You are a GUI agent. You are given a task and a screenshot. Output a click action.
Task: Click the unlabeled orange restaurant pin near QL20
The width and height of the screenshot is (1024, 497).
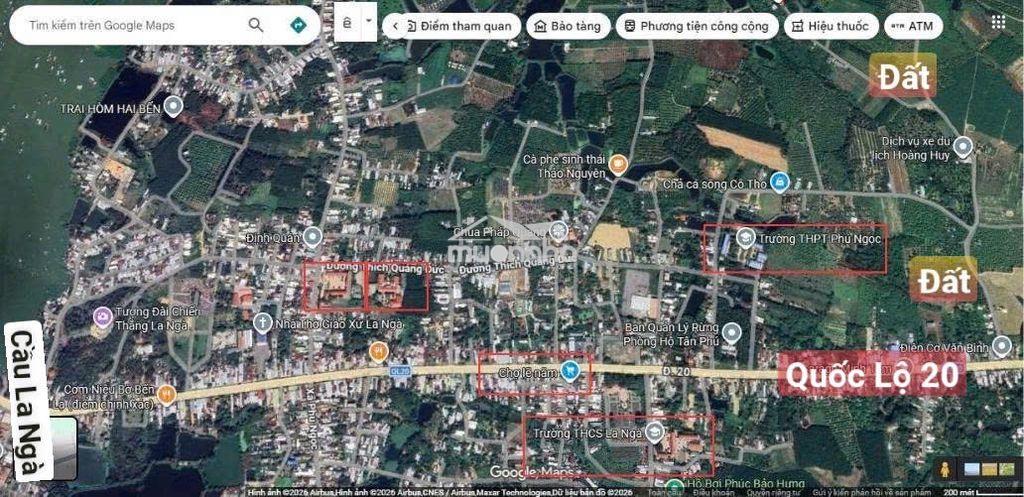[378, 352]
